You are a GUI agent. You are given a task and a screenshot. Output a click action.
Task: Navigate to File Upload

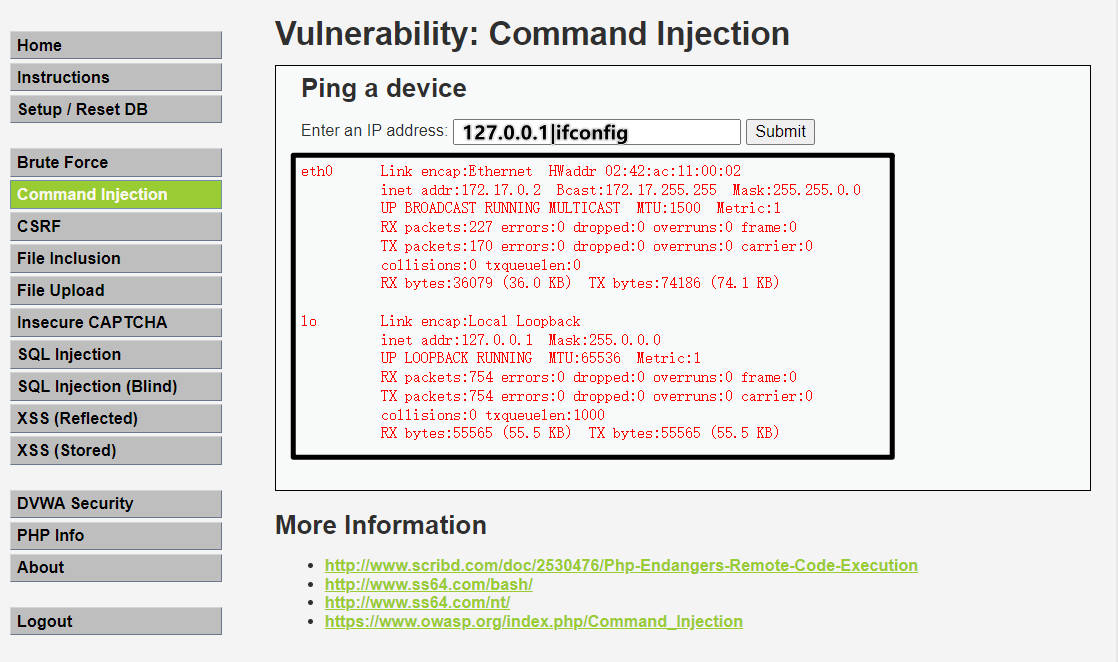[x=116, y=290]
